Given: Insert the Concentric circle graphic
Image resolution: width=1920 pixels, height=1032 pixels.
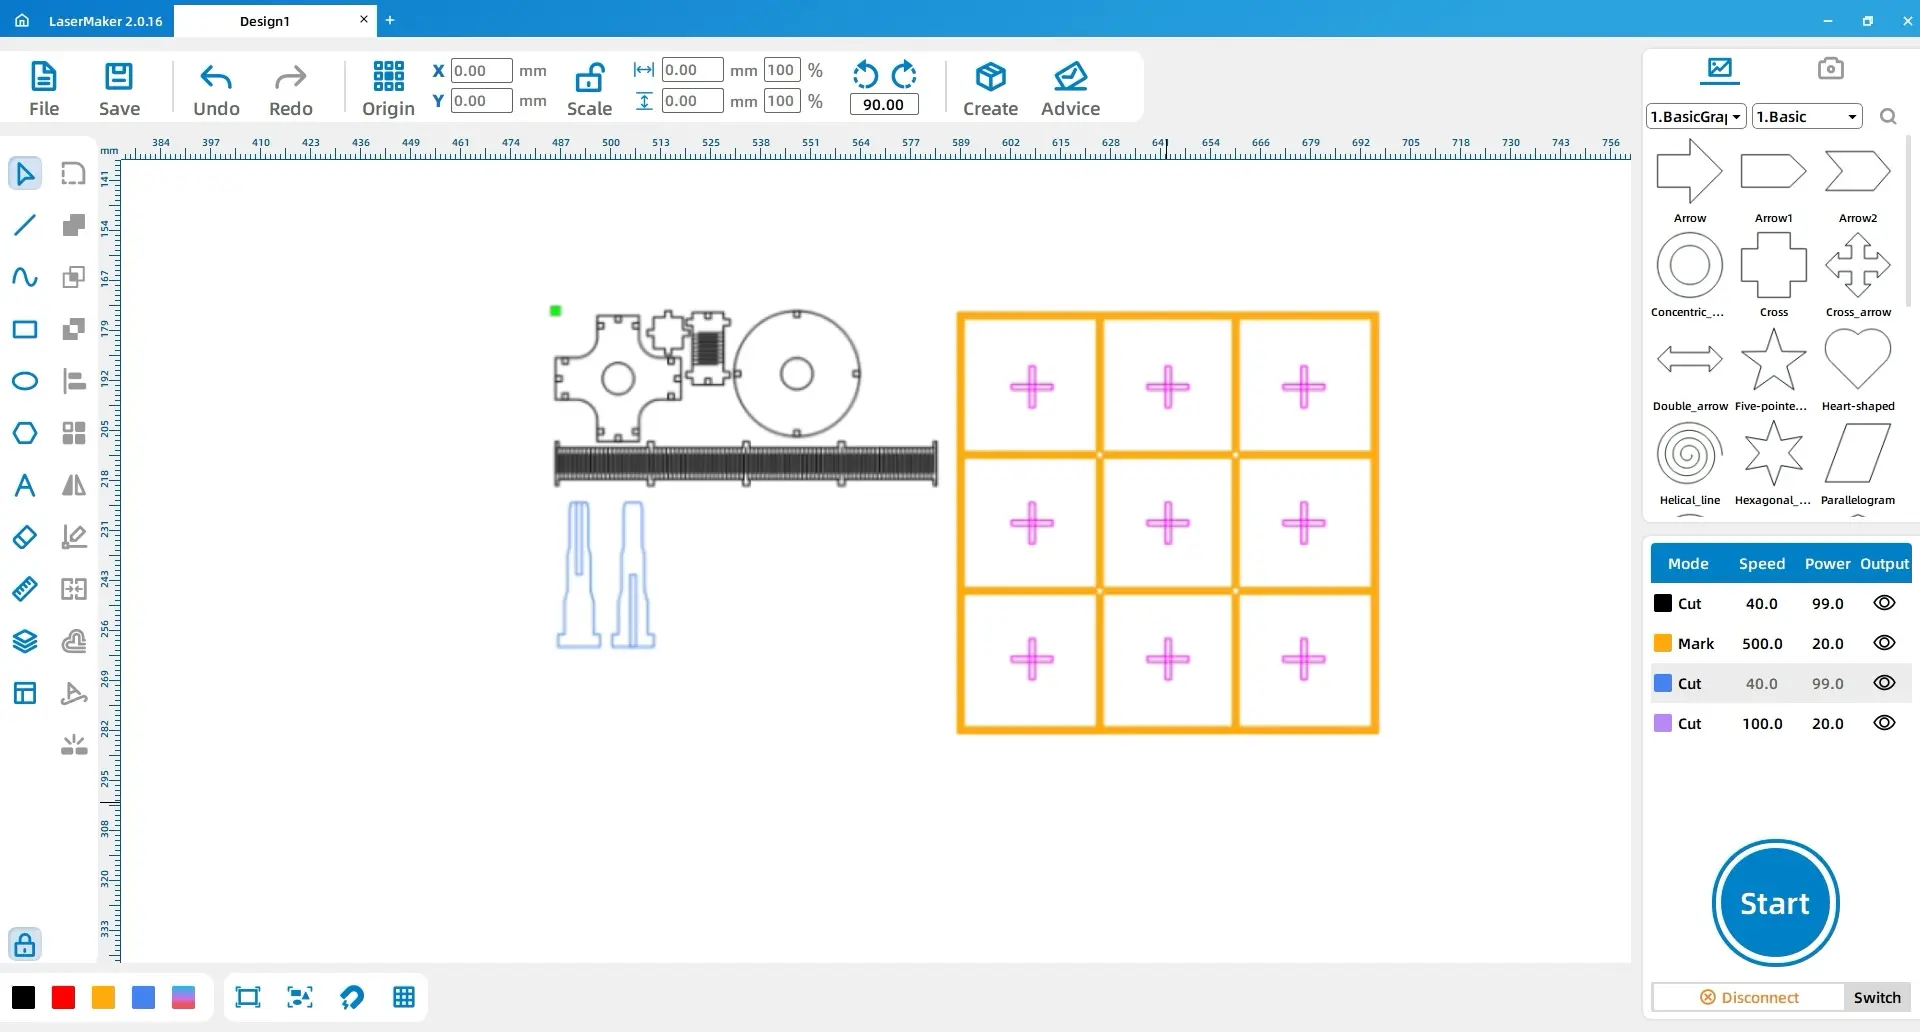Looking at the screenshot, I should 1689,275.
